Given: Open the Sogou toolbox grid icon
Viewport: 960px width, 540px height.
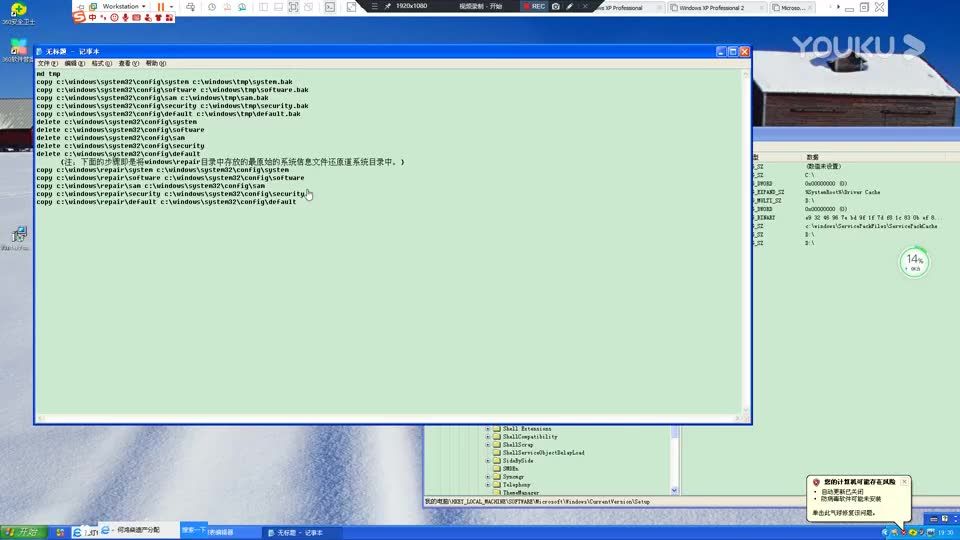Looking at the screenshot, I should coord(170,18).
